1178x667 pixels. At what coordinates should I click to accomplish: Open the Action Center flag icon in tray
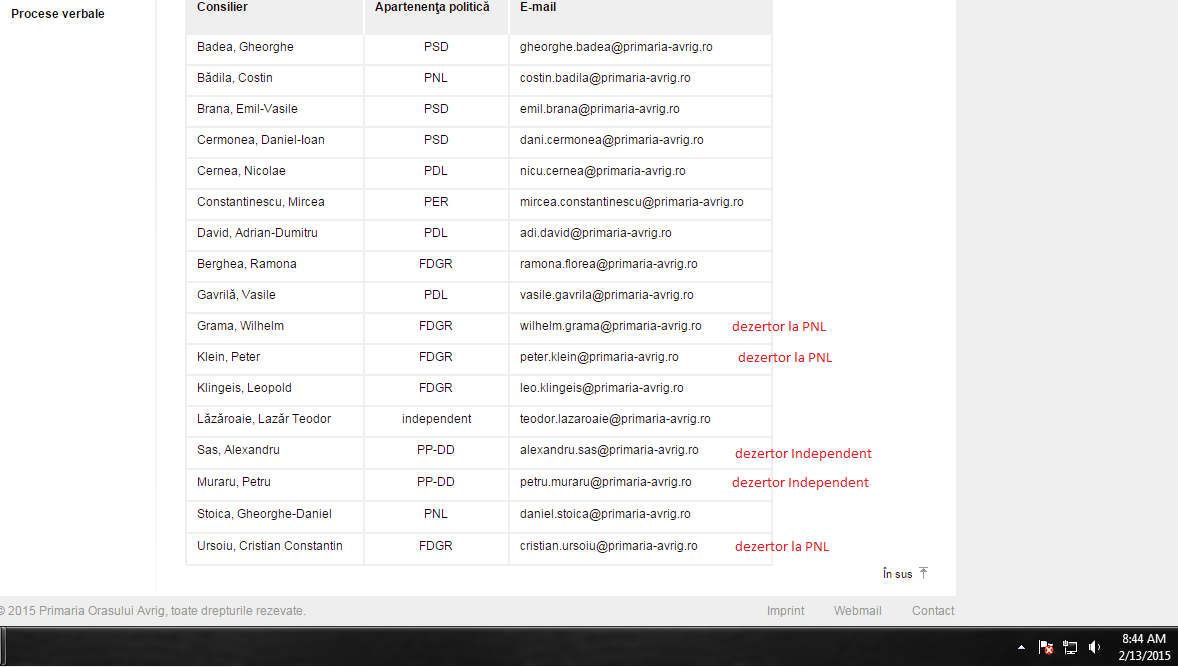(1045, 647)
